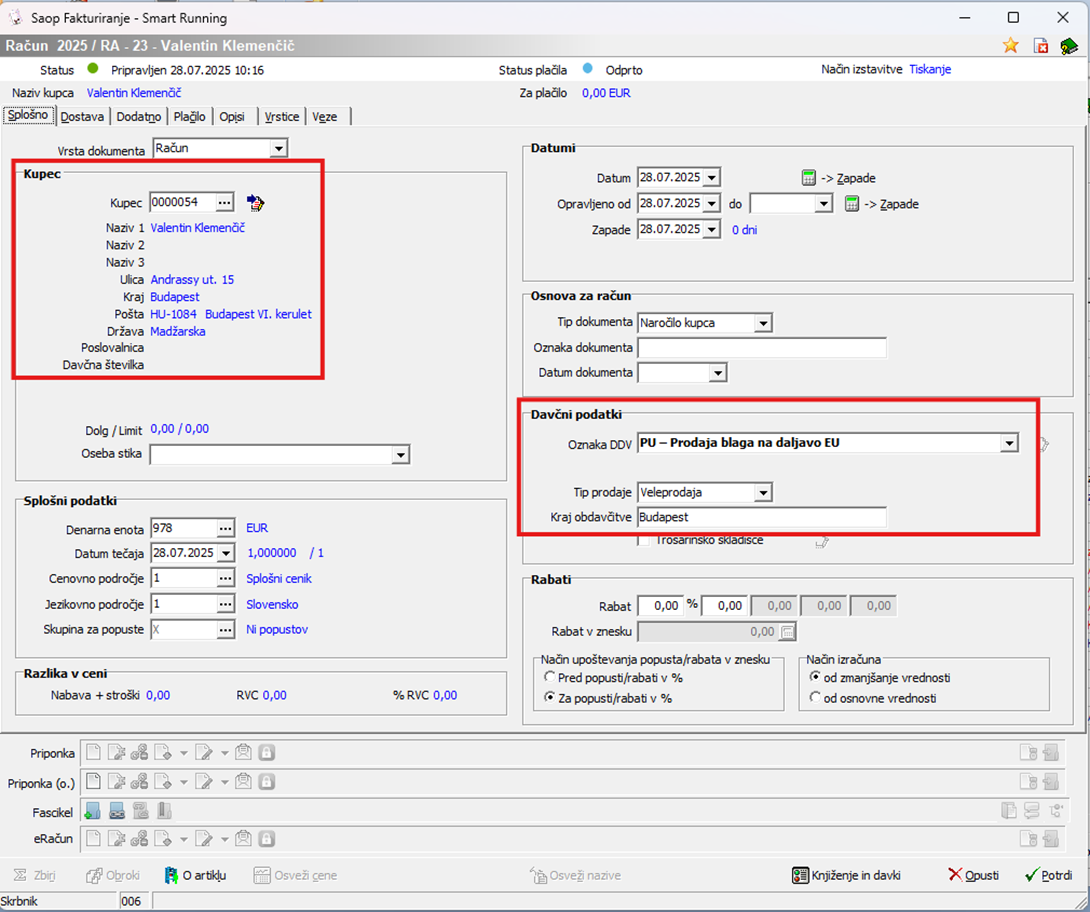
Task: Open the Opisi tab
Action: click(x=232, y=117)
